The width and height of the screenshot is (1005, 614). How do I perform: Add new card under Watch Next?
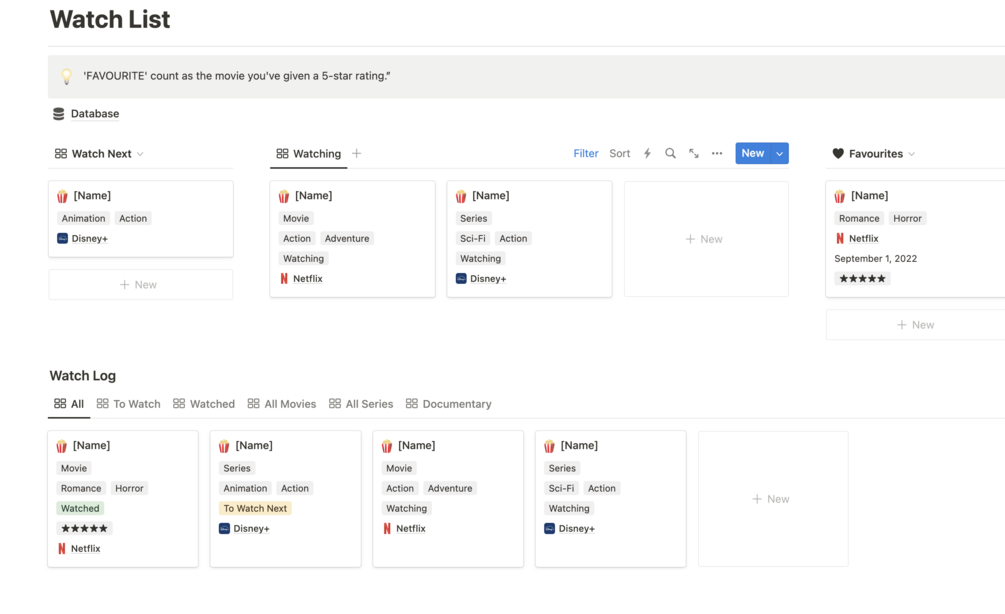(140, 285)
